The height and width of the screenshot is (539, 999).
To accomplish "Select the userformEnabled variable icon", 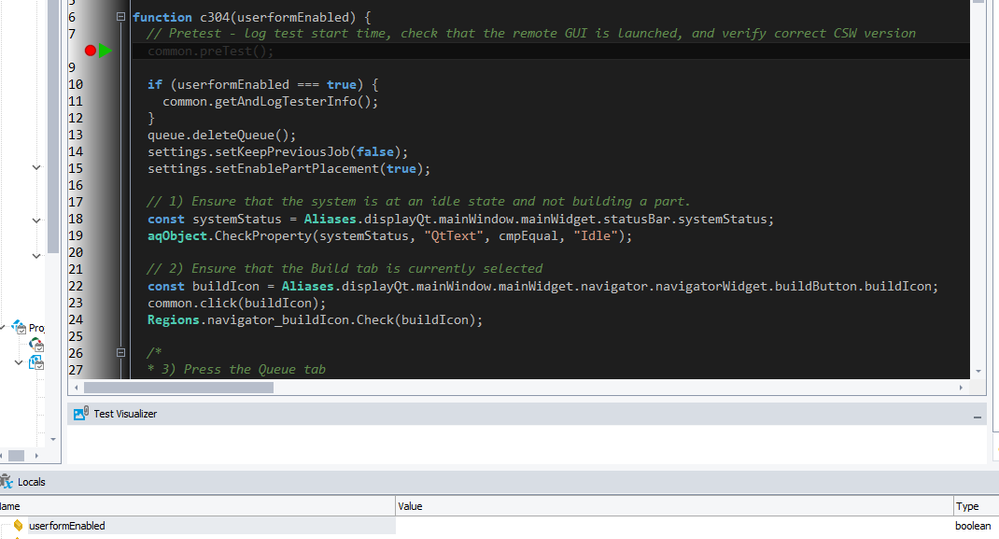I will (18, 526).
